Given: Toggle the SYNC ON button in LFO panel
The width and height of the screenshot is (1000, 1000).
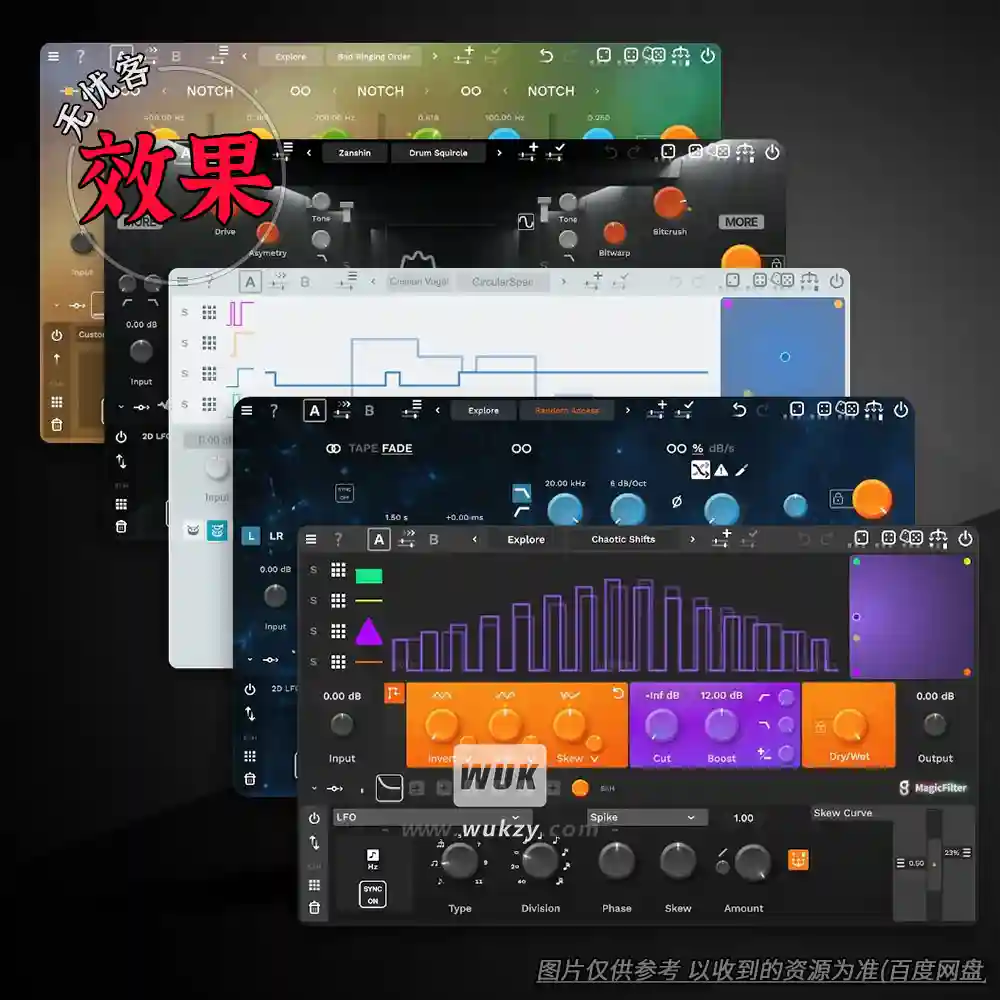Looking at the screenshot, I should pyautogui.click(x=372, y=894).
